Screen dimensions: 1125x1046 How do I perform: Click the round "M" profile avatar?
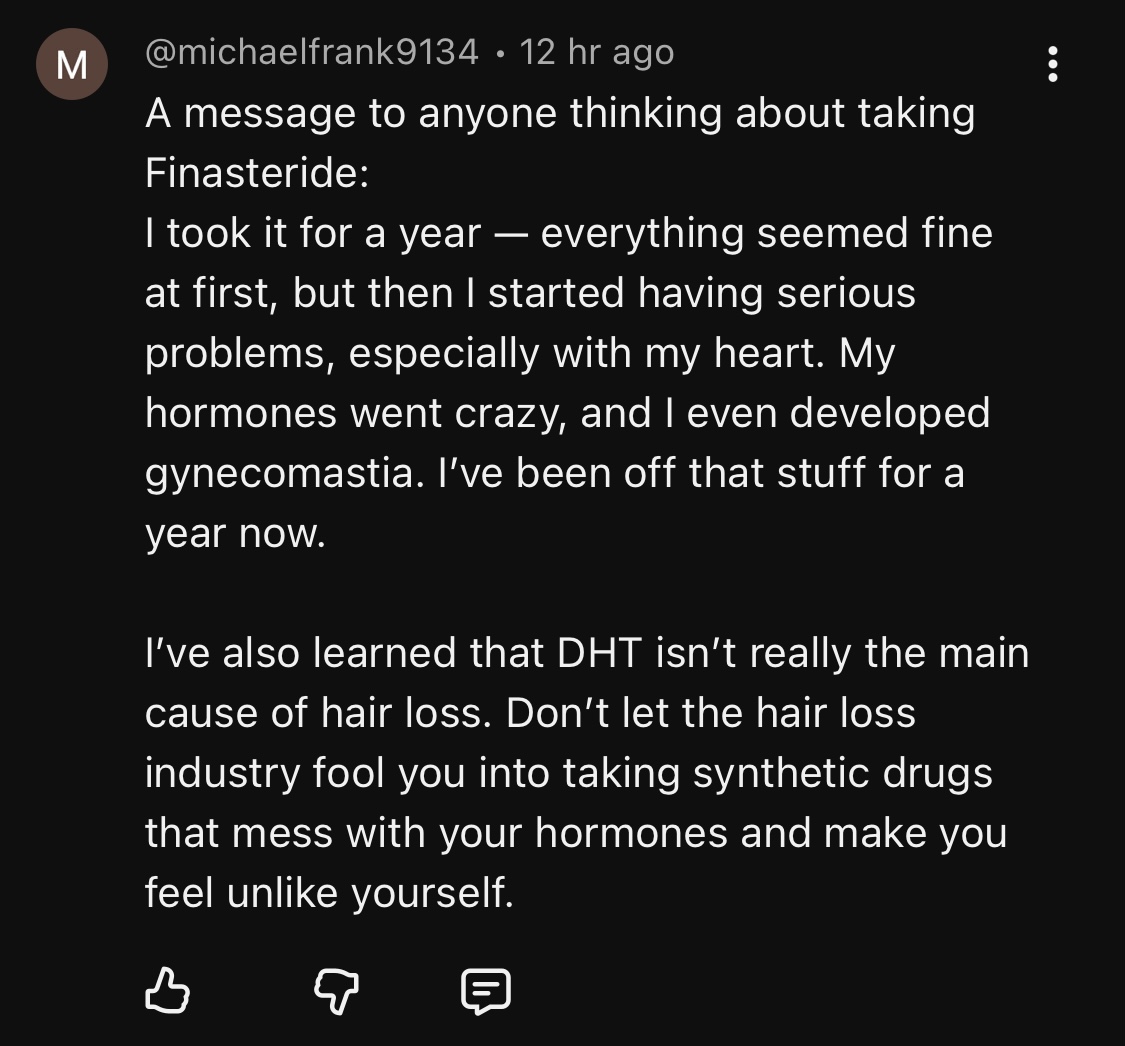[x=72, y=65]
